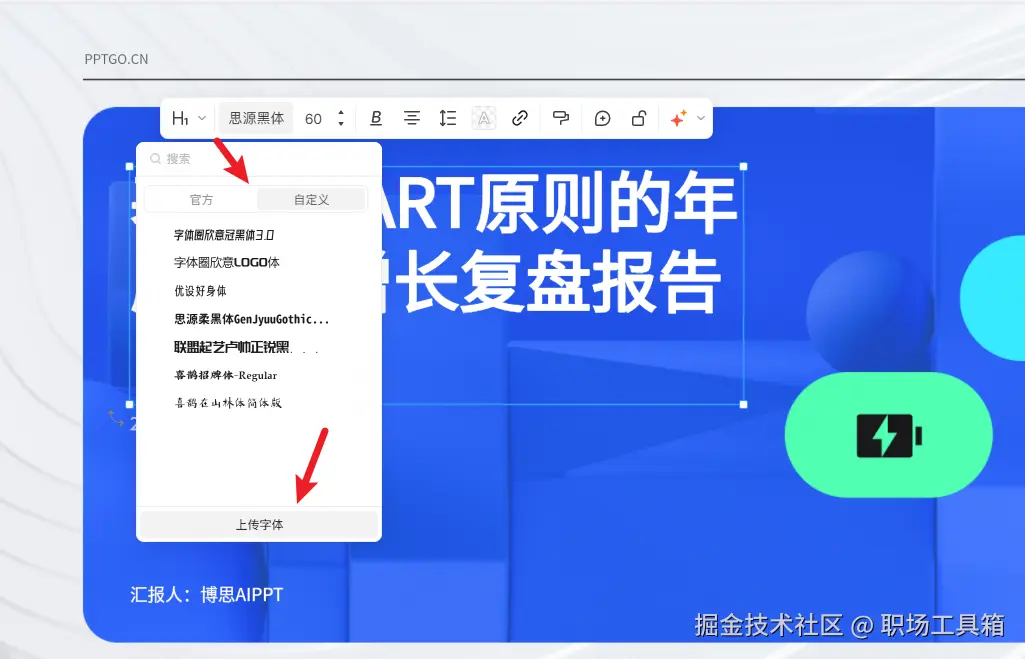Click the bottom-right selection handle of title
Screen dimensions: 1025x659
pos(743,405)
